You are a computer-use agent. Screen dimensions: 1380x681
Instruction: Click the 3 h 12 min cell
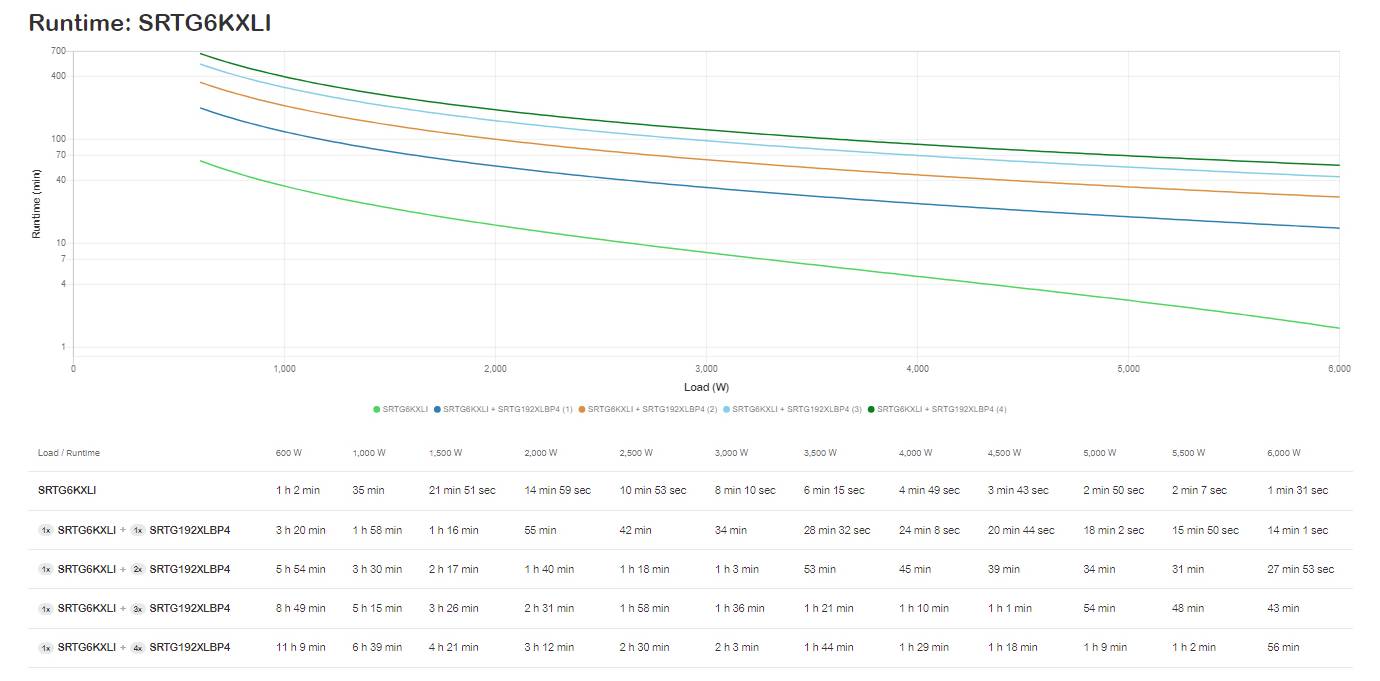[x=549, y=647]
